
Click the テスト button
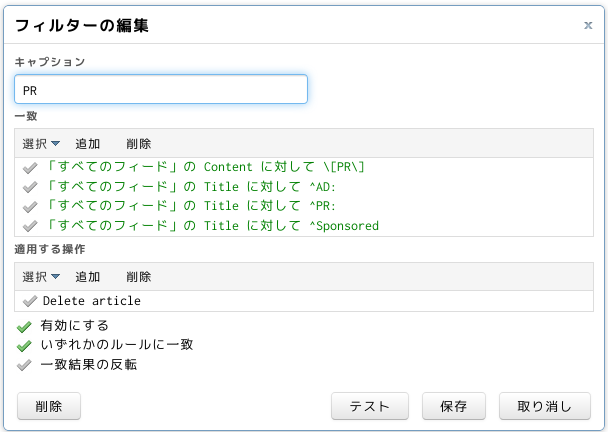pos(370,406)
